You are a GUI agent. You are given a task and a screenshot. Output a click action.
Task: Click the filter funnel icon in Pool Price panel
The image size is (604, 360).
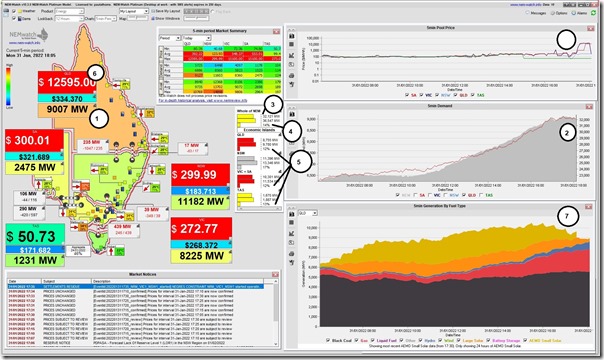[x=292, y=84]
